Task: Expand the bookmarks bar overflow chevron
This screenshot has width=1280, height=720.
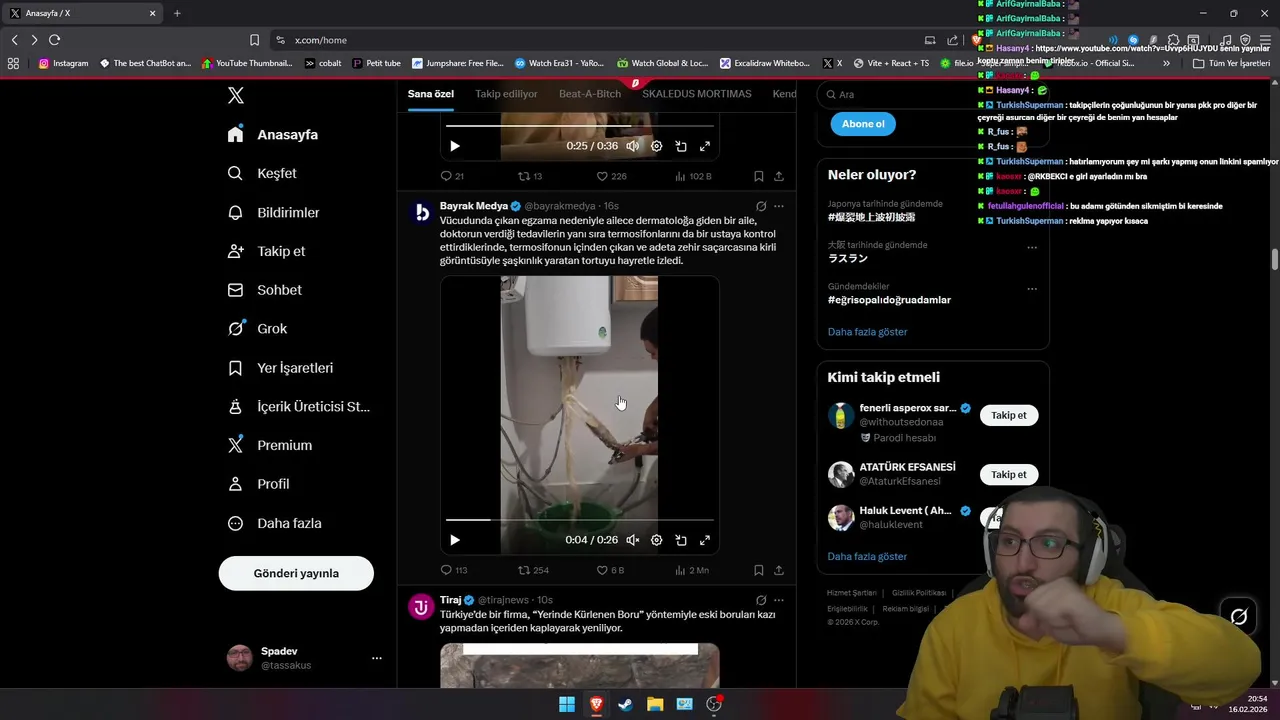Action: (x=1166, y=63)
